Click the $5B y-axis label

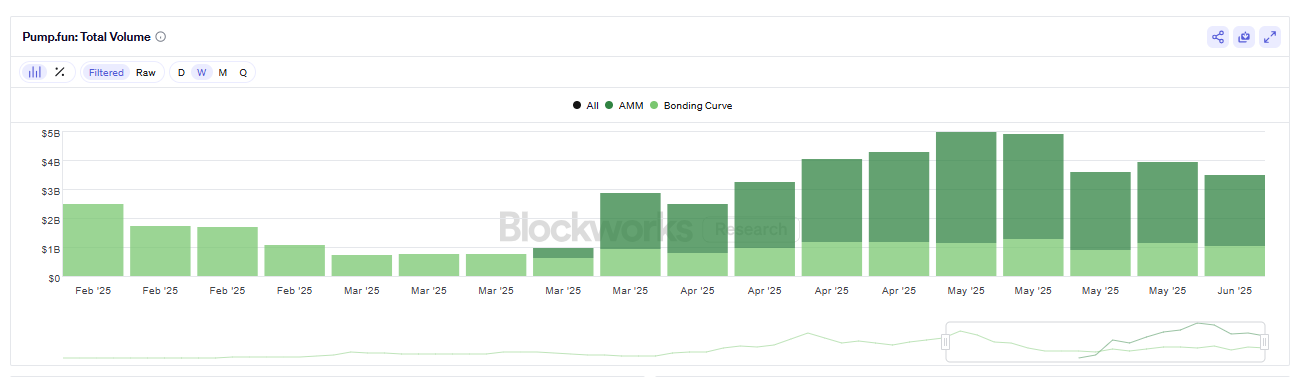pos(50,133)
